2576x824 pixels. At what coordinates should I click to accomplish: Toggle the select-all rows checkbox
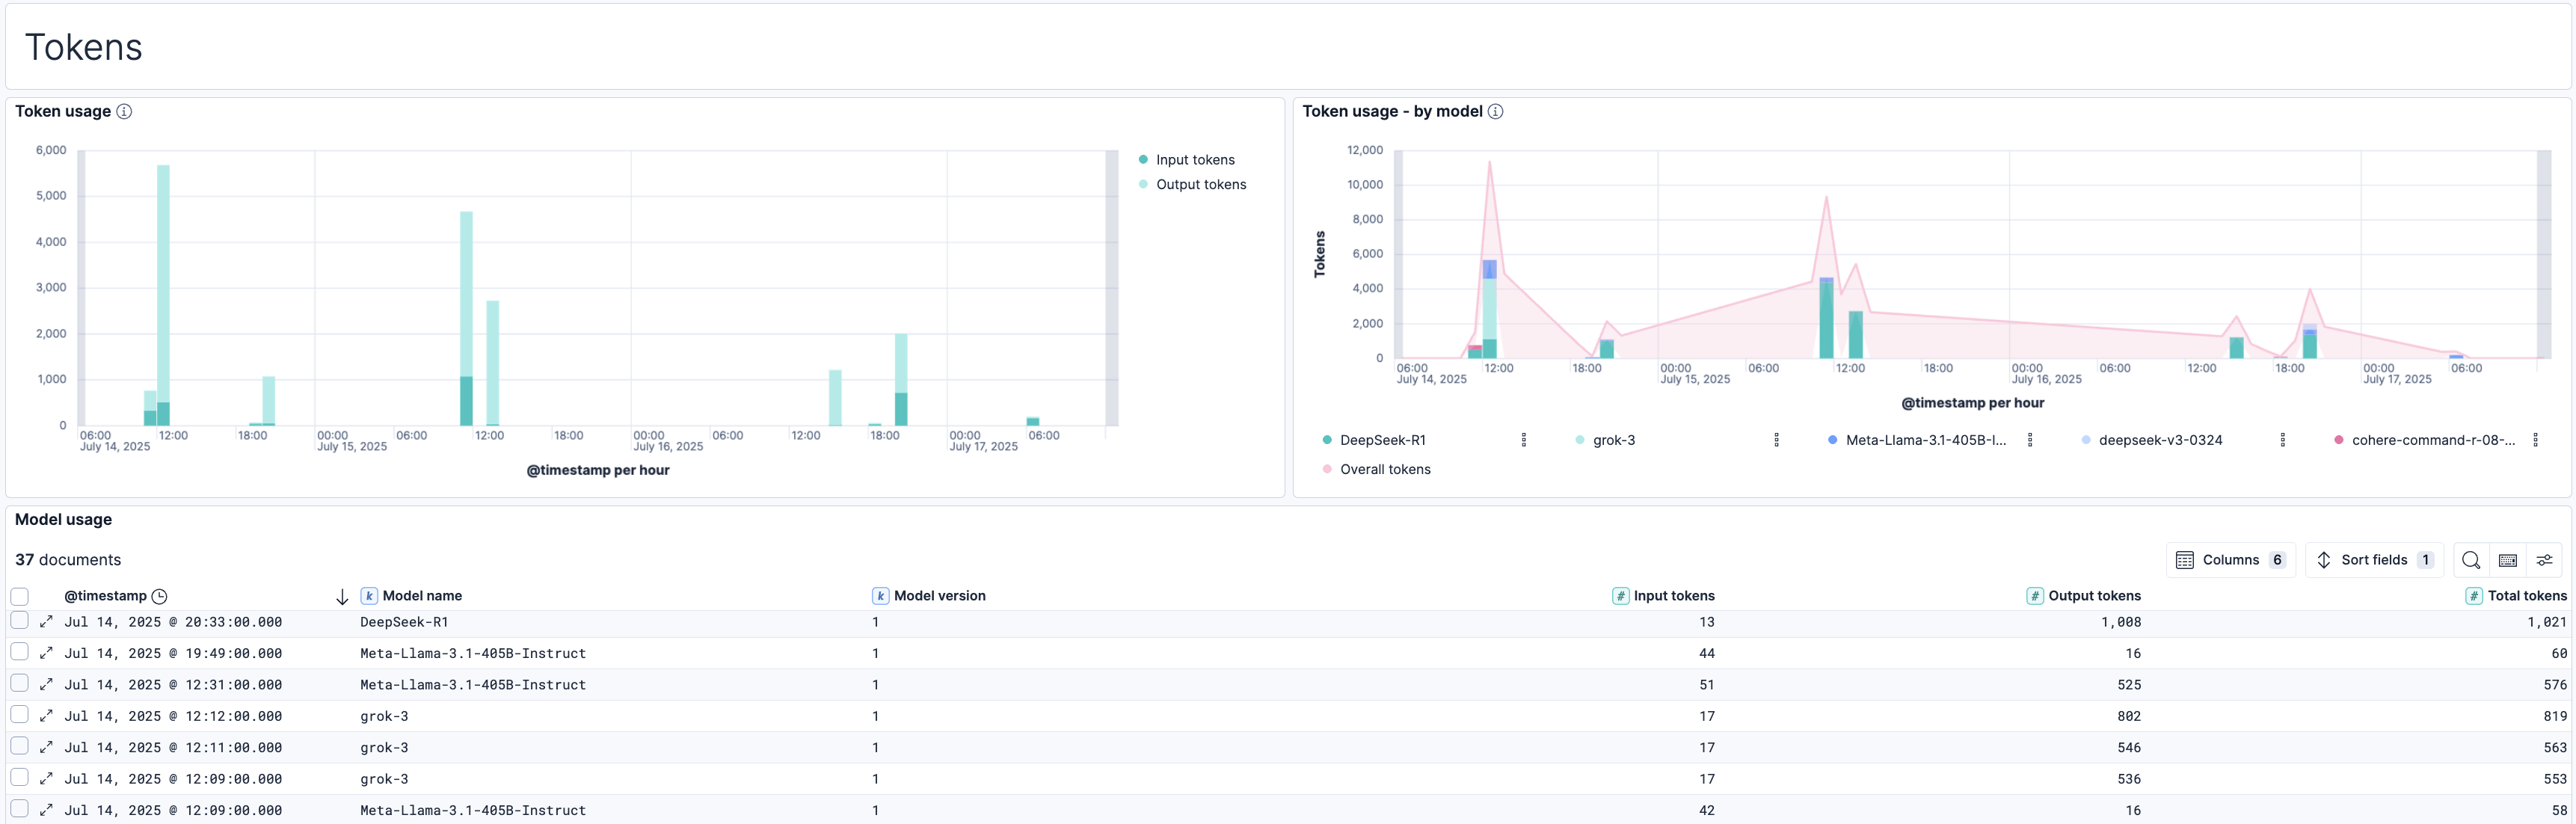20,596
